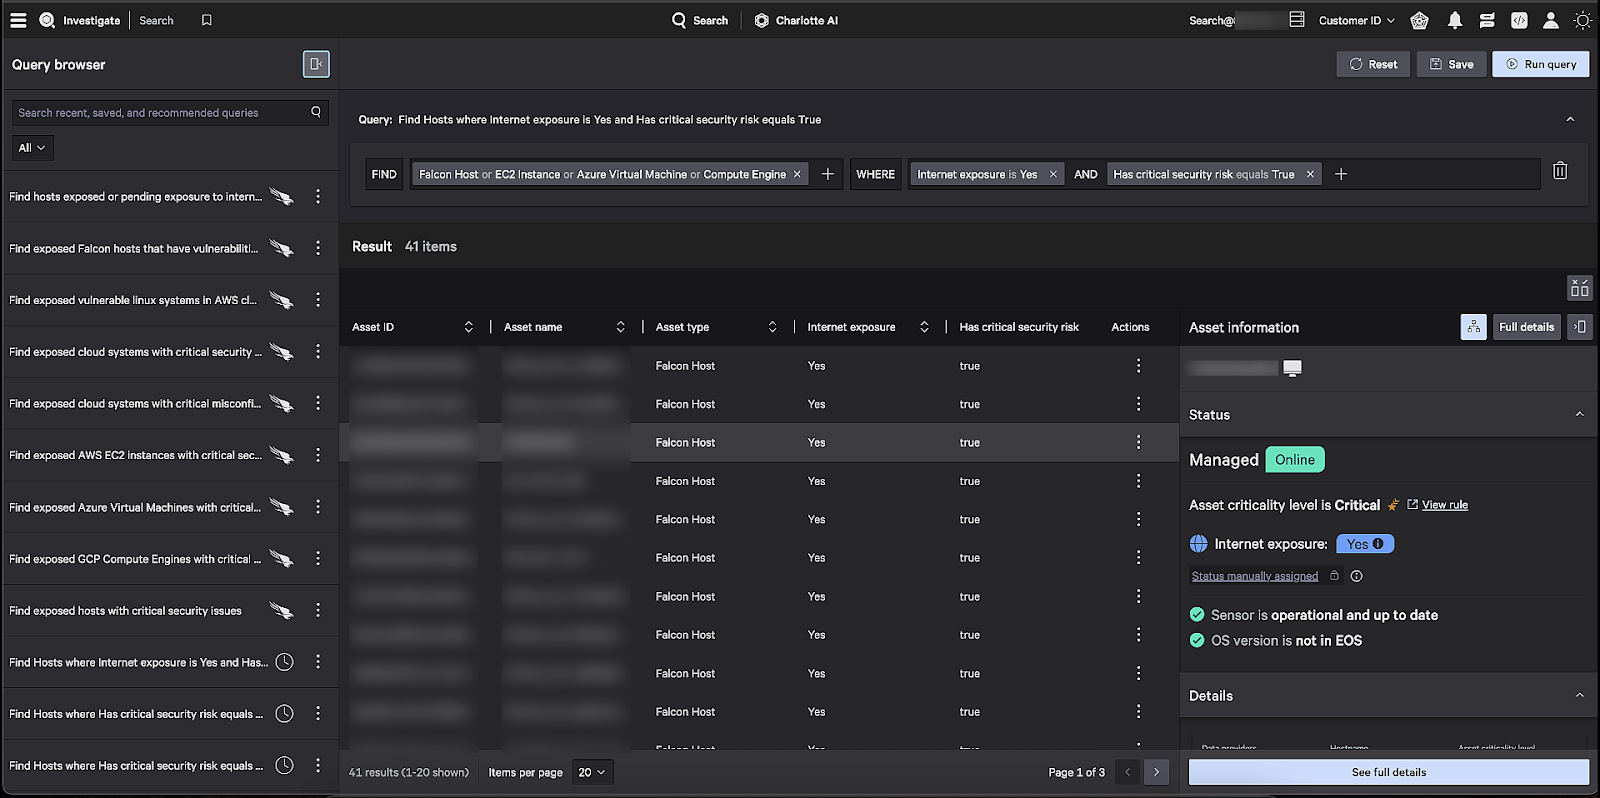The height and width of the screenshot is (798, 1600).
Task: Remove 'Internet exposure is Yes' condition
Action: click(x=1053, y=174)
